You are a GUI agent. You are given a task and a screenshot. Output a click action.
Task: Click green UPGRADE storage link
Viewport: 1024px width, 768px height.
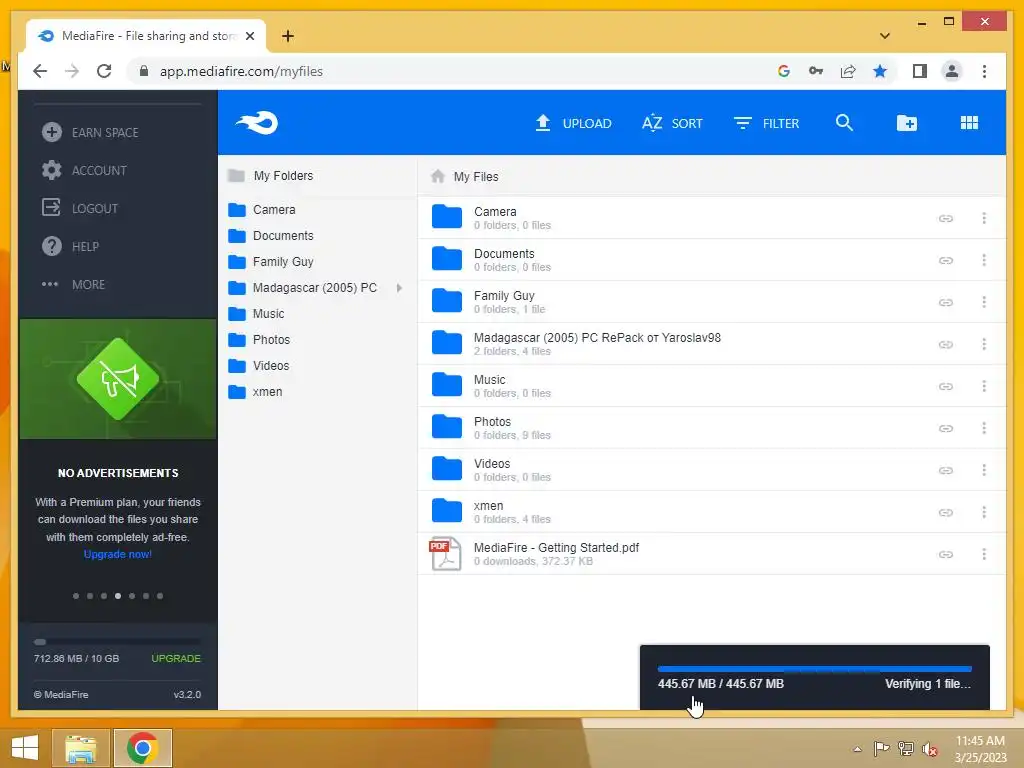(176, 658)
